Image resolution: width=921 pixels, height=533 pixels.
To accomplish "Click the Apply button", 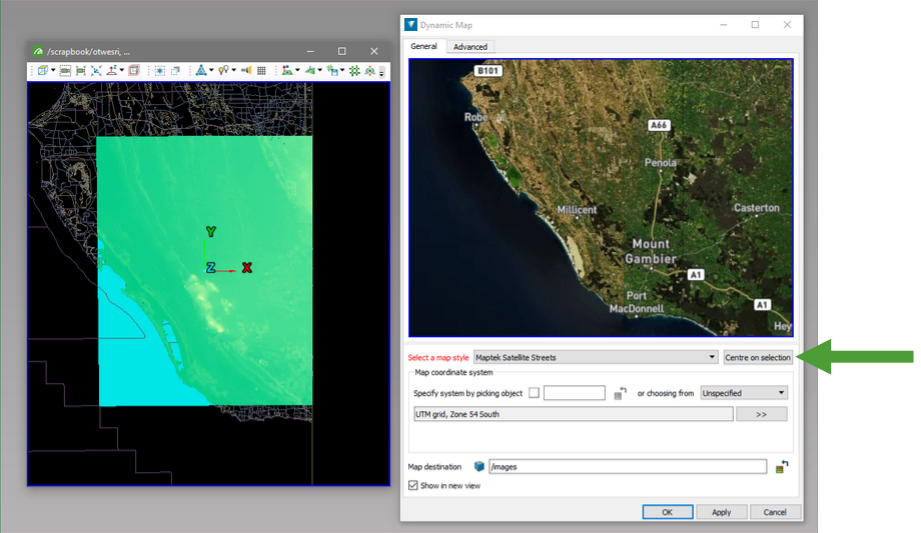I will pos(720,512).
